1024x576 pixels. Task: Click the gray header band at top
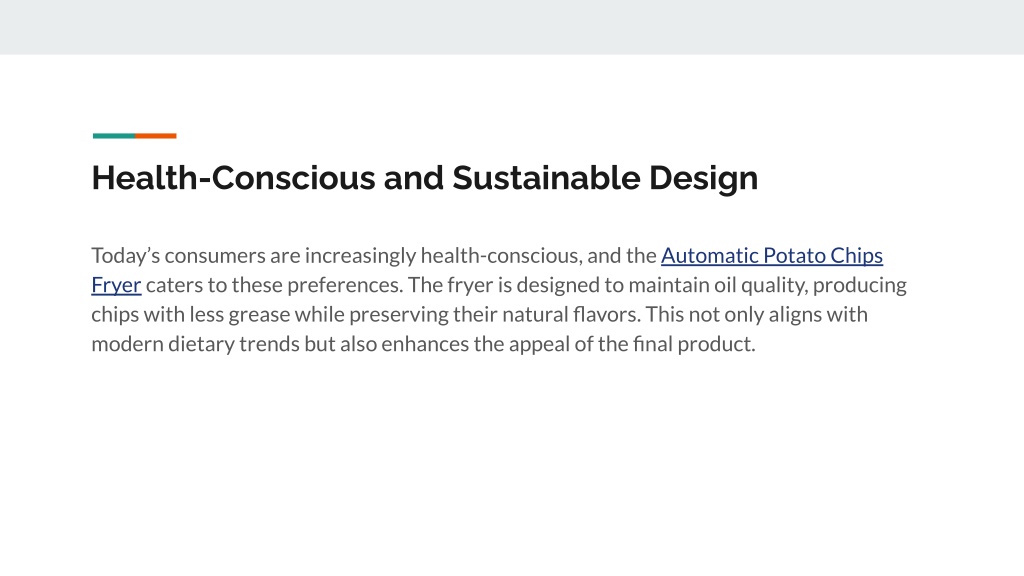(512, 27)
